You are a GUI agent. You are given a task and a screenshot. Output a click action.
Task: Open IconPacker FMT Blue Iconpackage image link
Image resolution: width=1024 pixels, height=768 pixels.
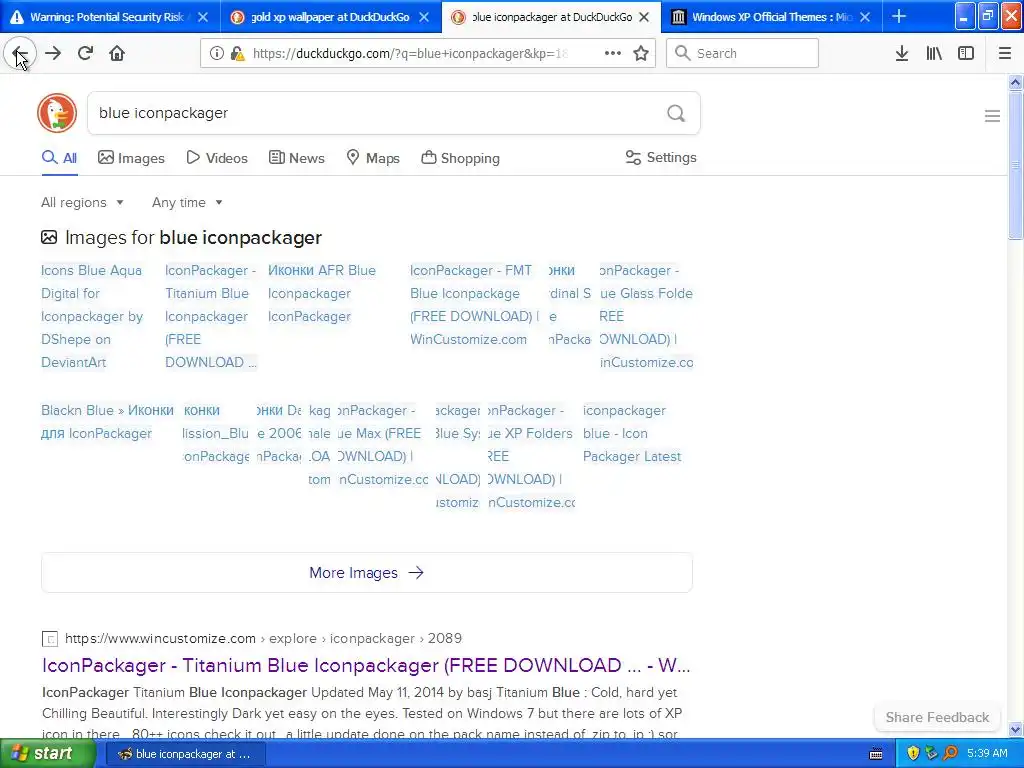(x=474, y=305)
